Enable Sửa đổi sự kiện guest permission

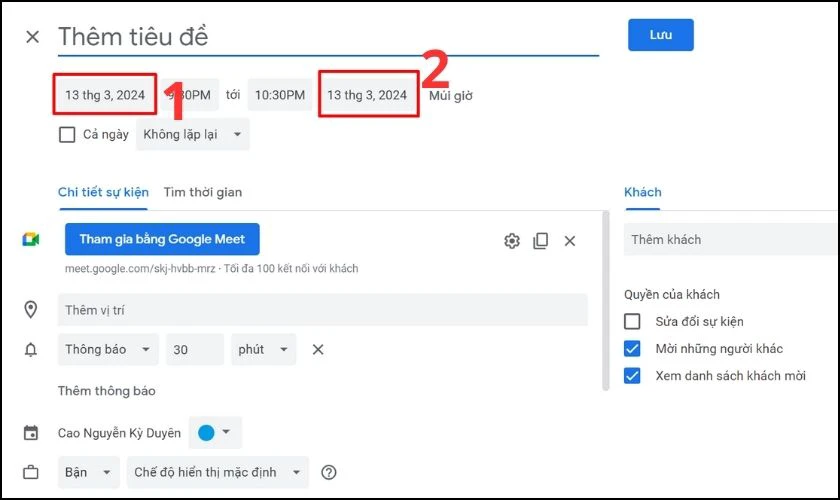pos(632,322)
